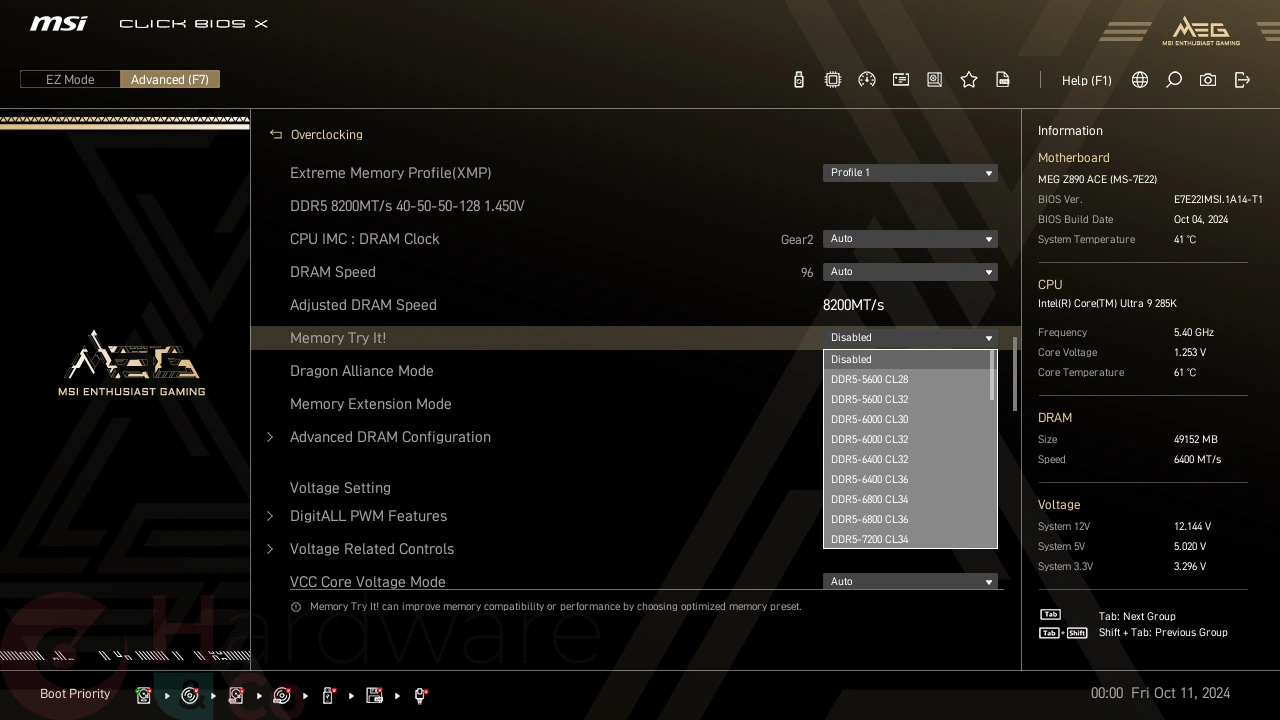Select the Memory Try It! label
Screen dimensions: 1280x720
338,338
